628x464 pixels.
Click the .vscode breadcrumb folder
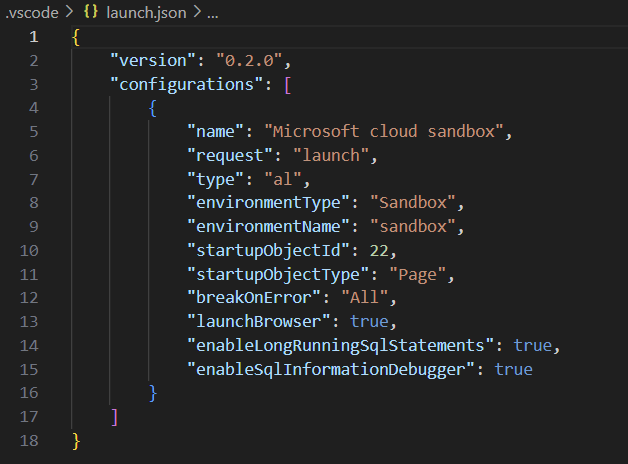tap(32, 13)
